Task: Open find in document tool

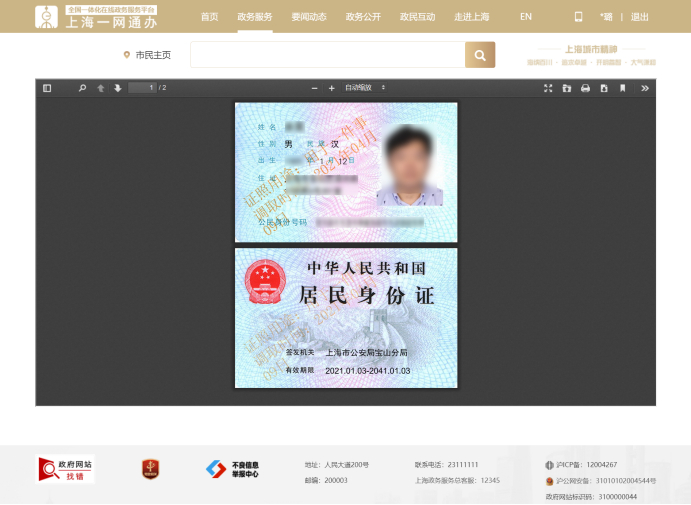Action: 82,88
